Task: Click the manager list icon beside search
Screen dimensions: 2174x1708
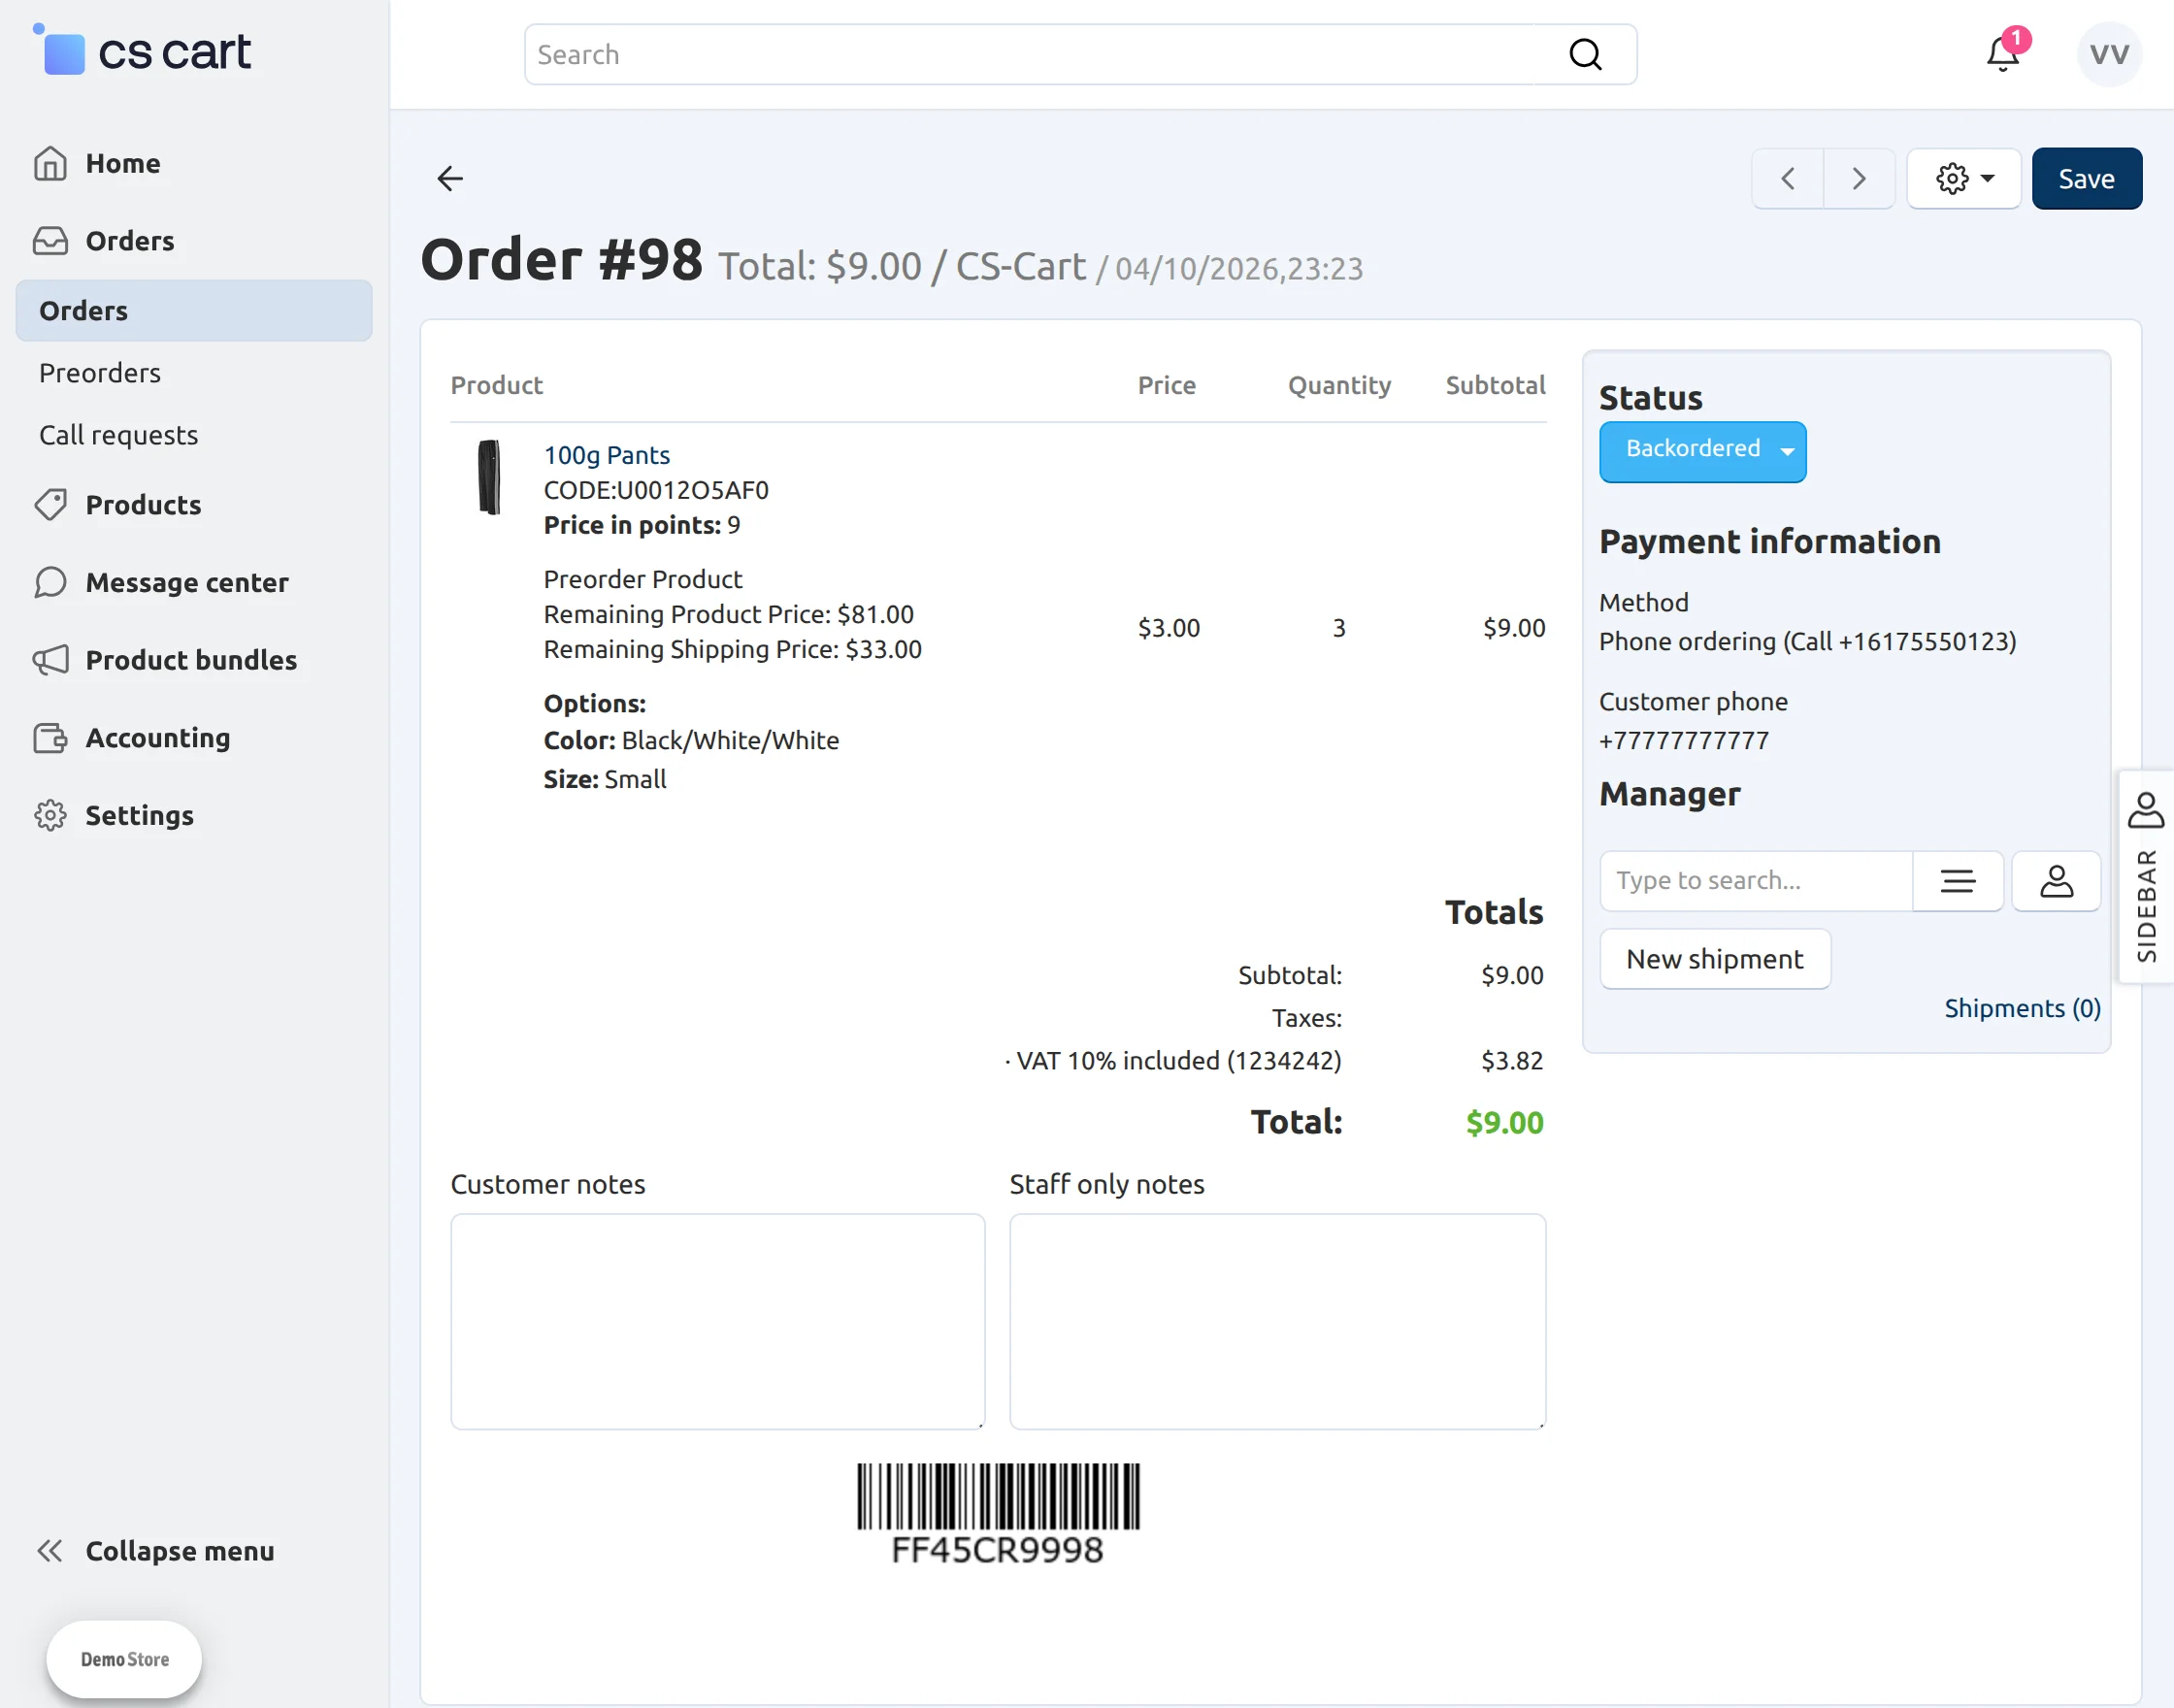Action: tap(1958, 881)
